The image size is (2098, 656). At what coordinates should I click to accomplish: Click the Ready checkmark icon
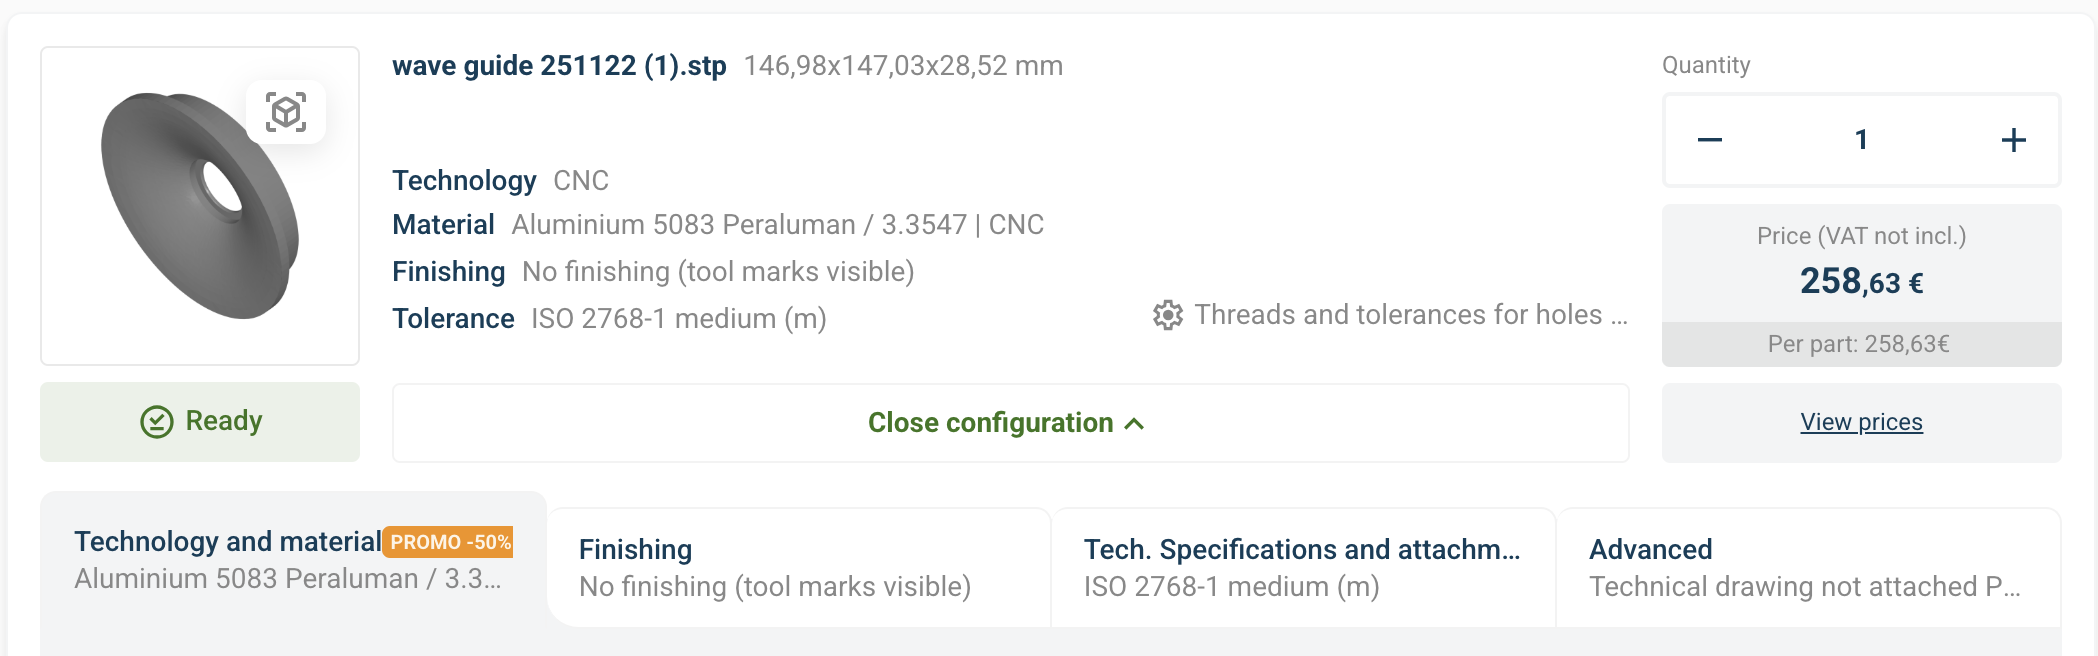(157, 422)
